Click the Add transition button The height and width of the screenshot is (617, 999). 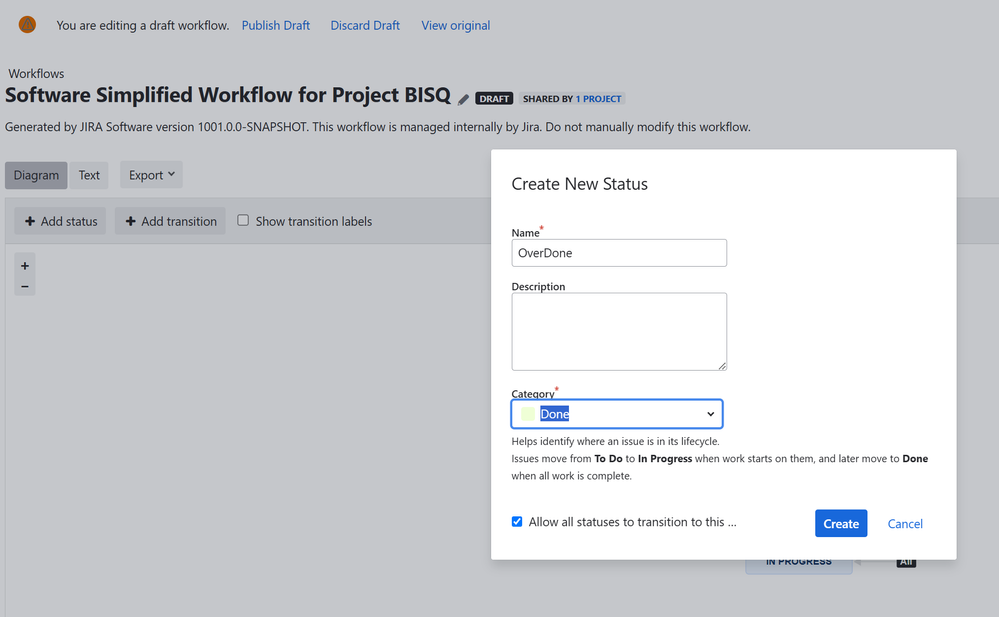click(170, 221)
